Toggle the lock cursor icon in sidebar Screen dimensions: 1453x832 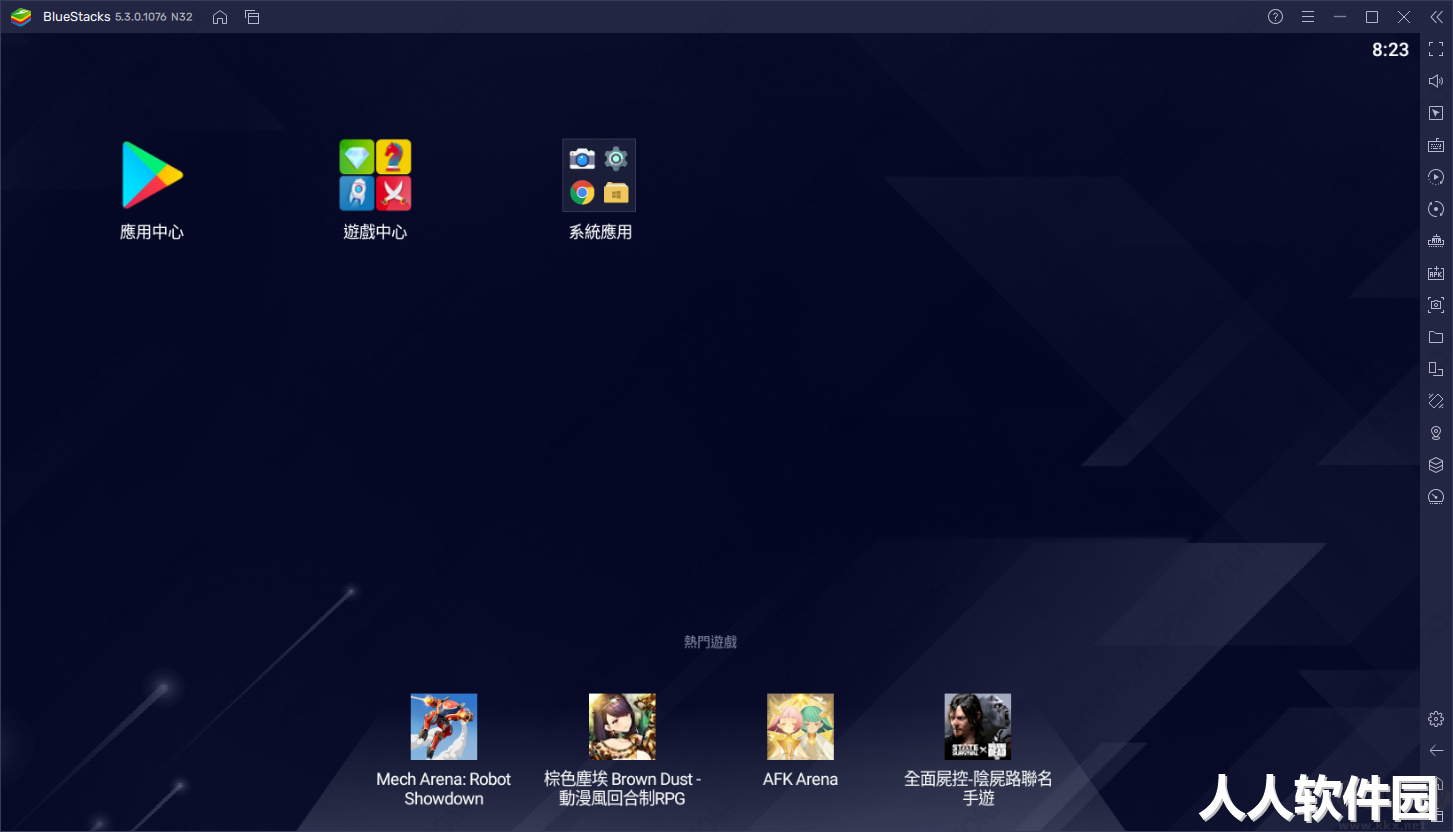click(1436, 113)
